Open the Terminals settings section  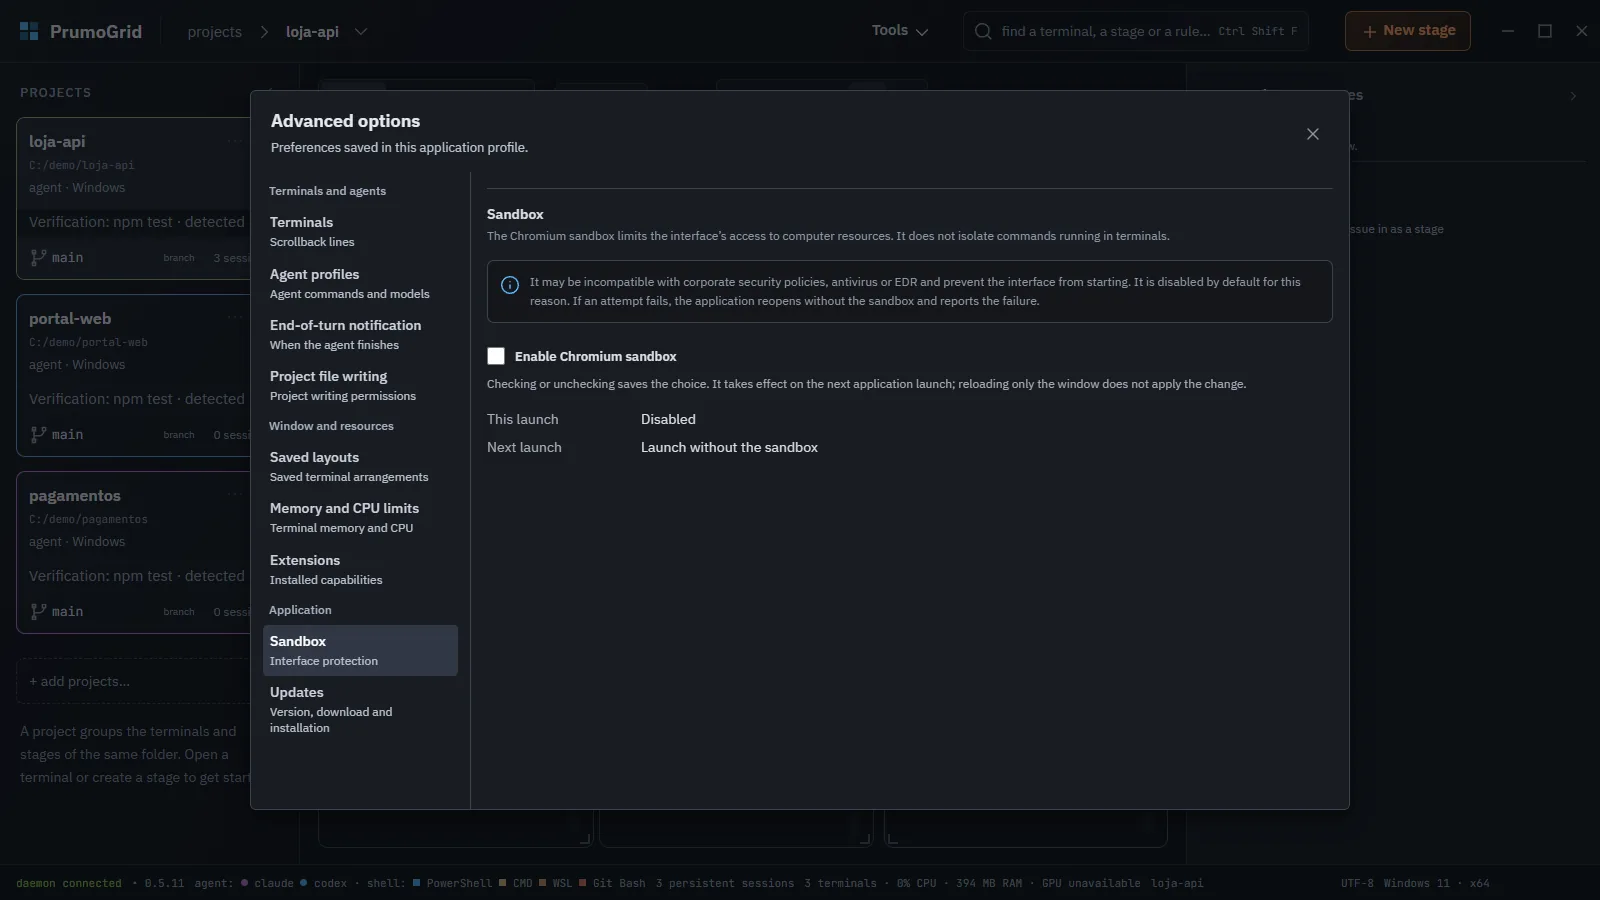tap(360, 231)
